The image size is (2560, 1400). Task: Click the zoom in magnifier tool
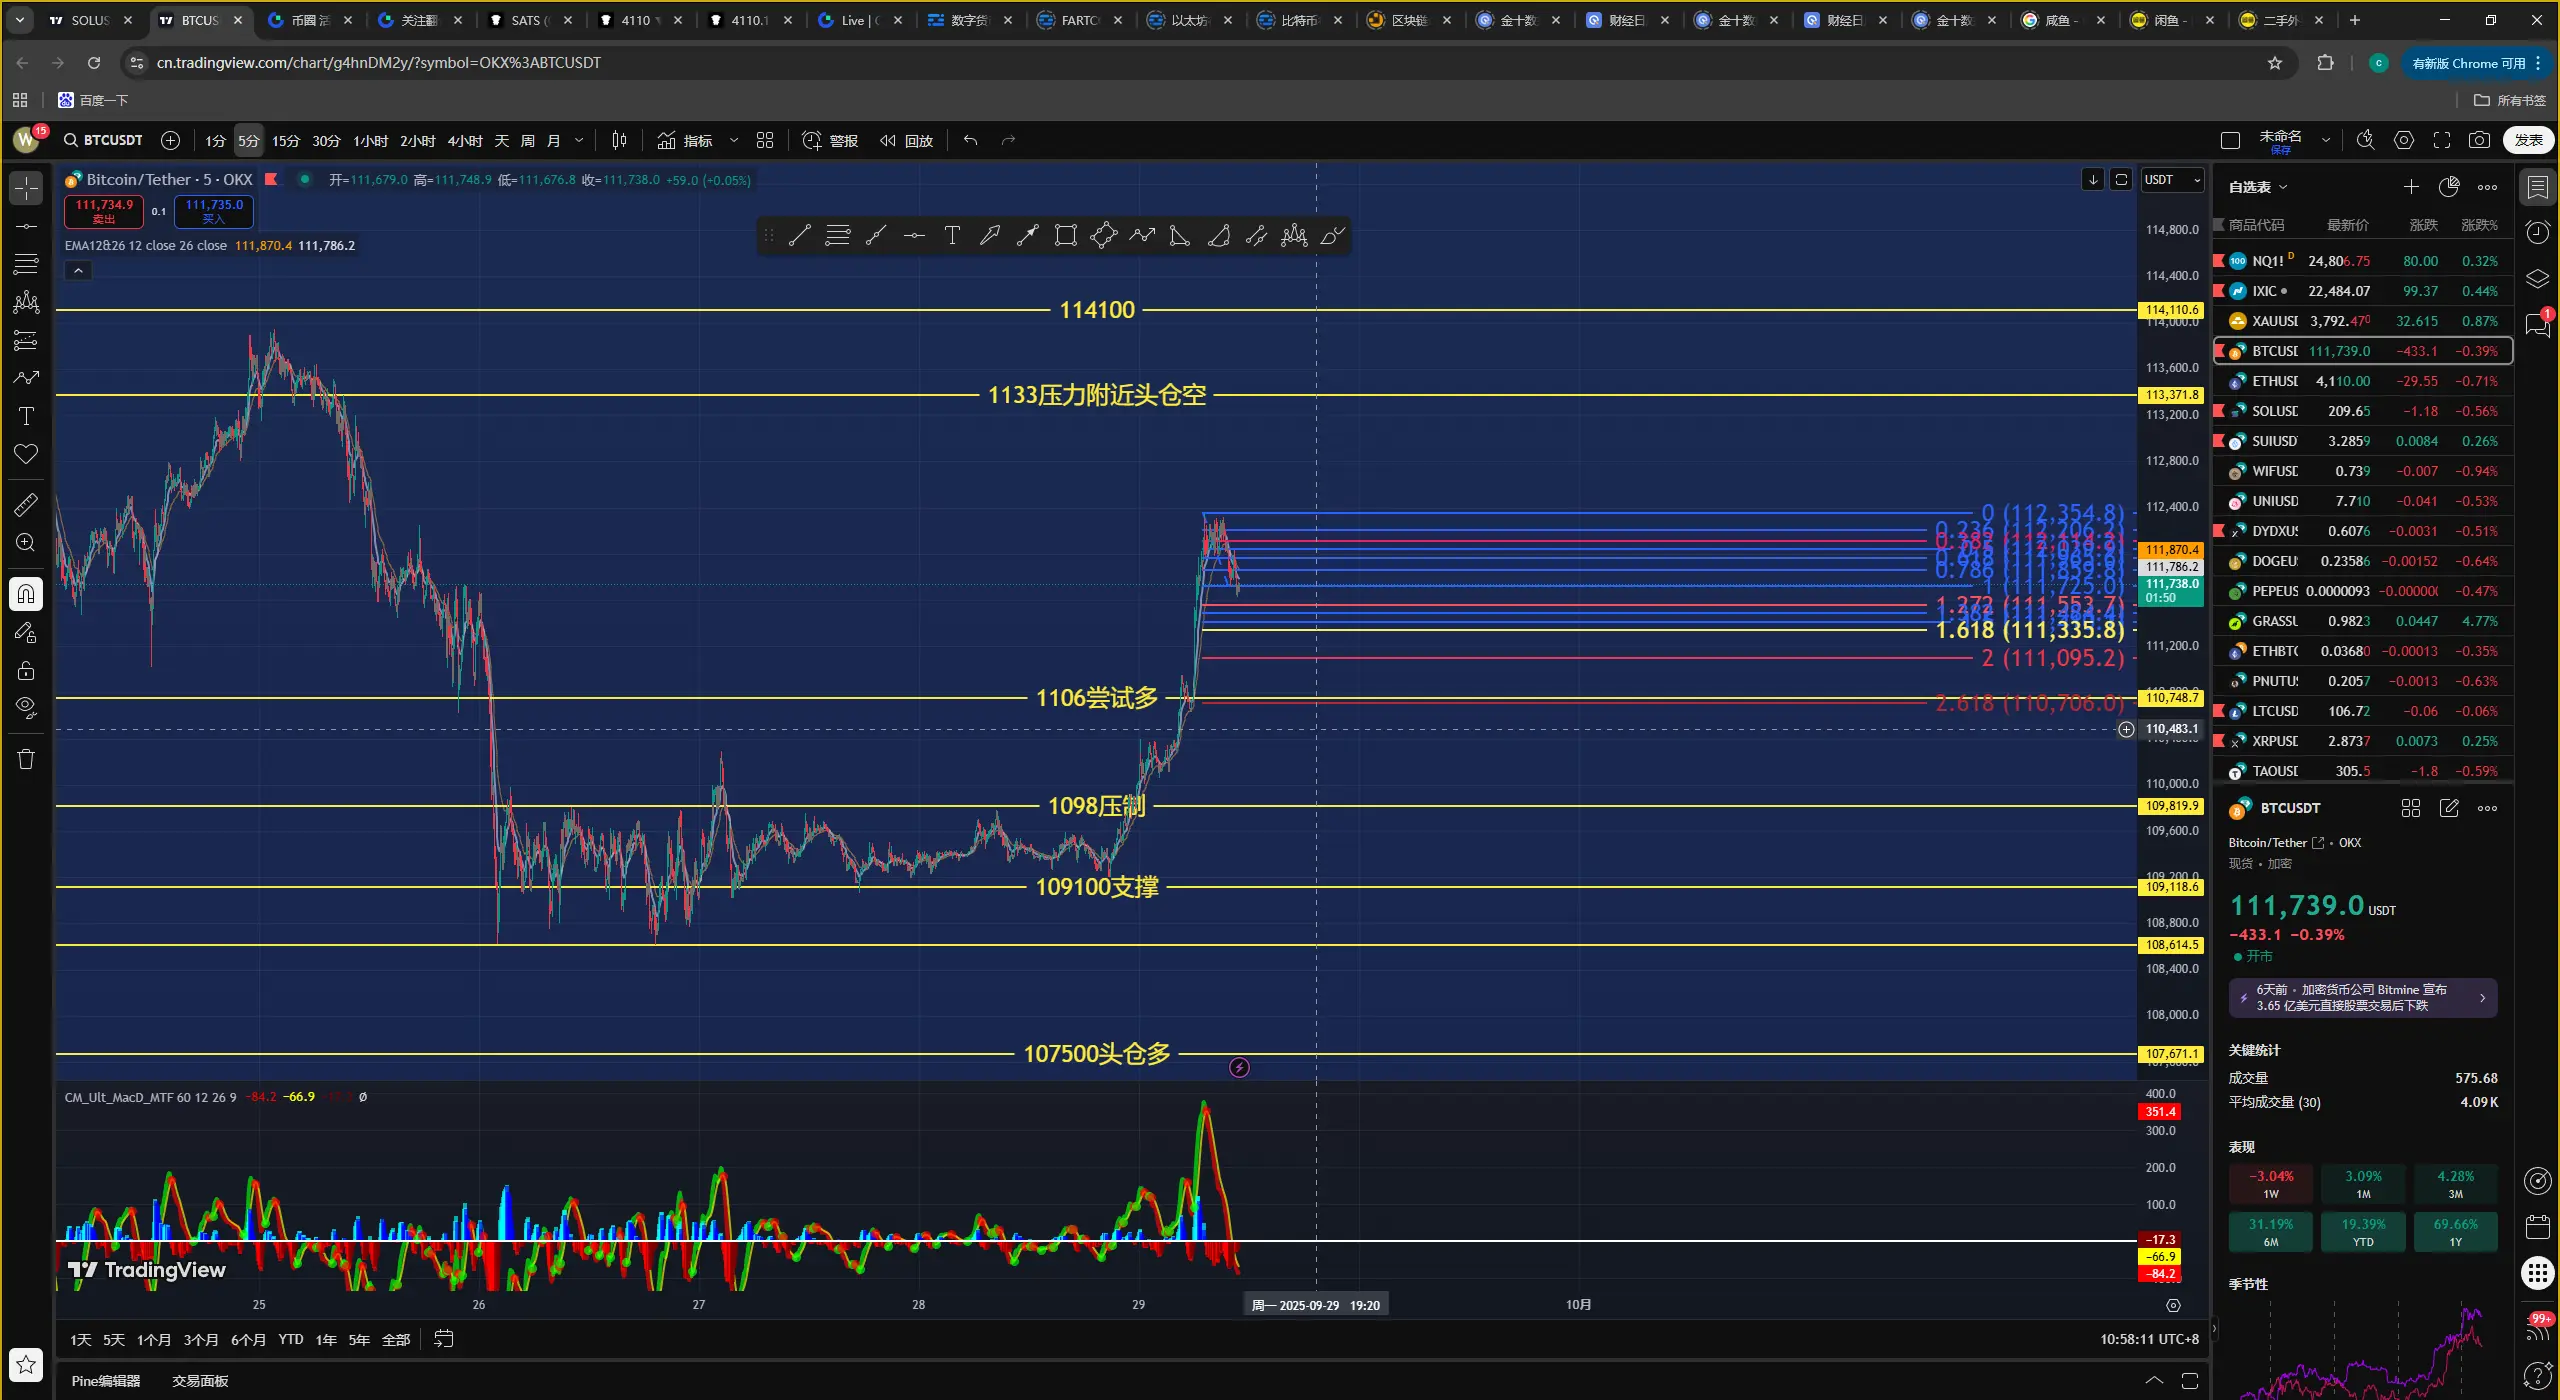(26, 543)
